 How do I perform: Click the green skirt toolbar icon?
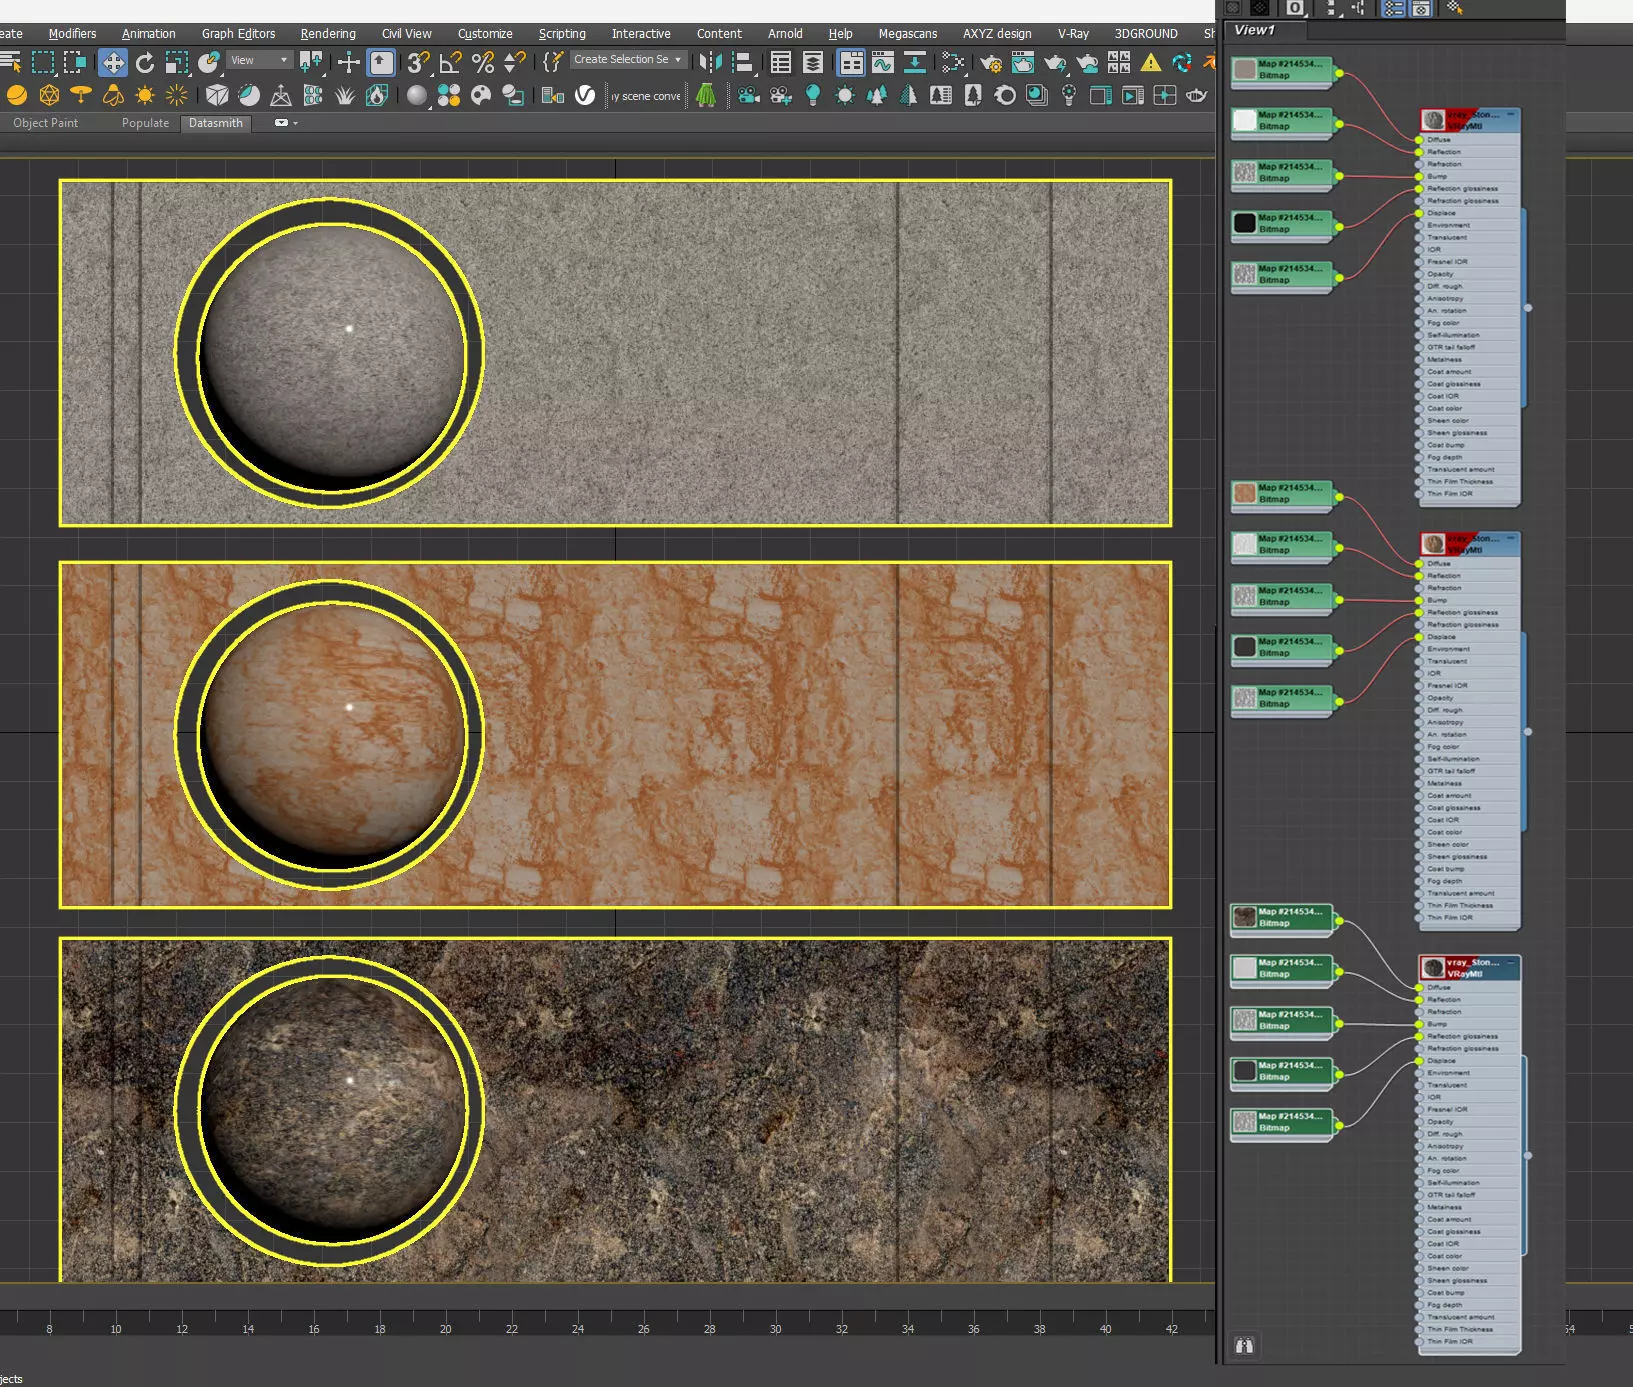(705, 95)
